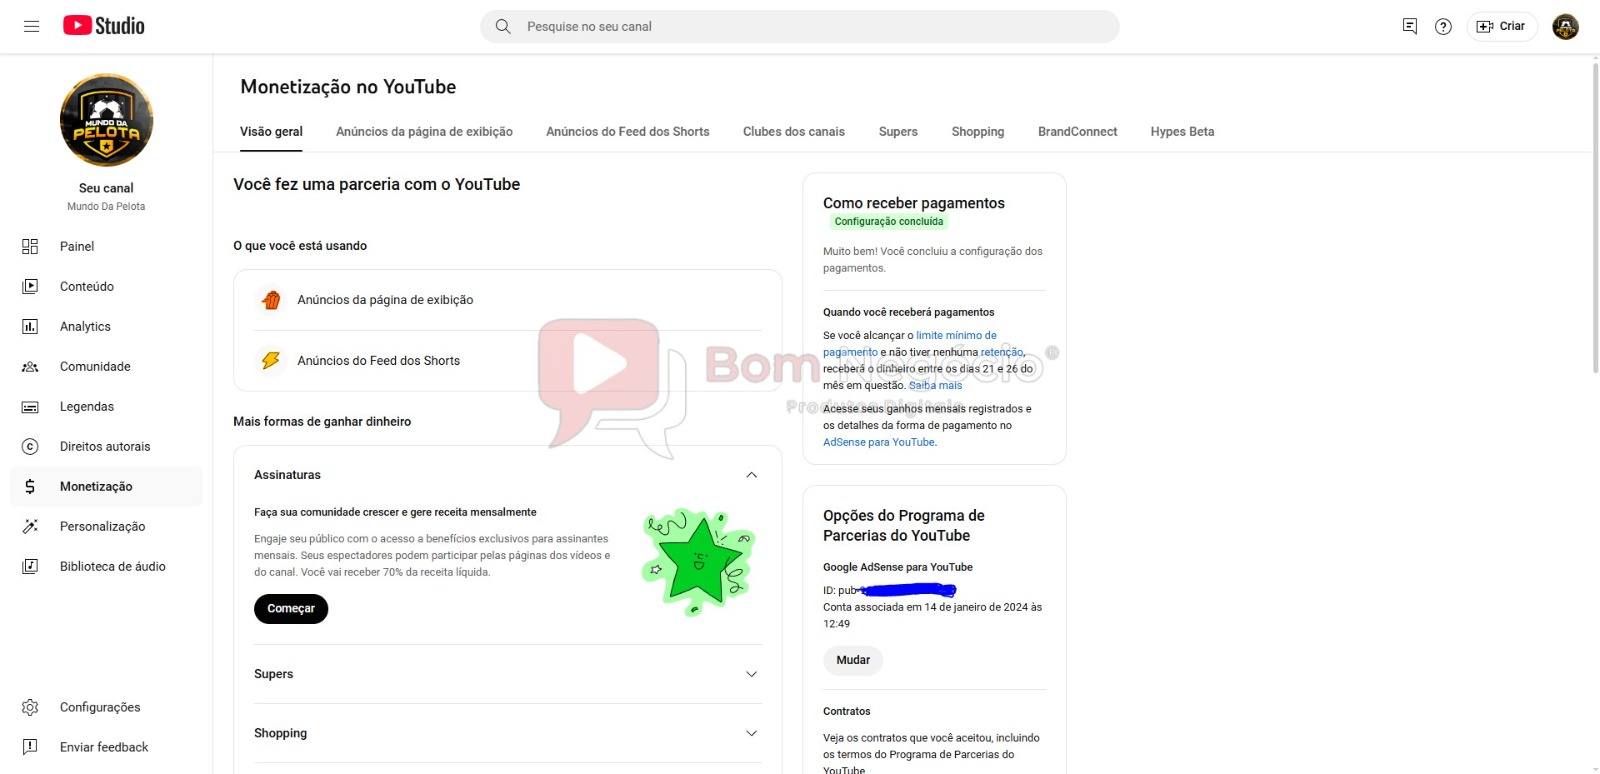Open the account avatar menu
1600x774 pixels.
point(1565,26)
